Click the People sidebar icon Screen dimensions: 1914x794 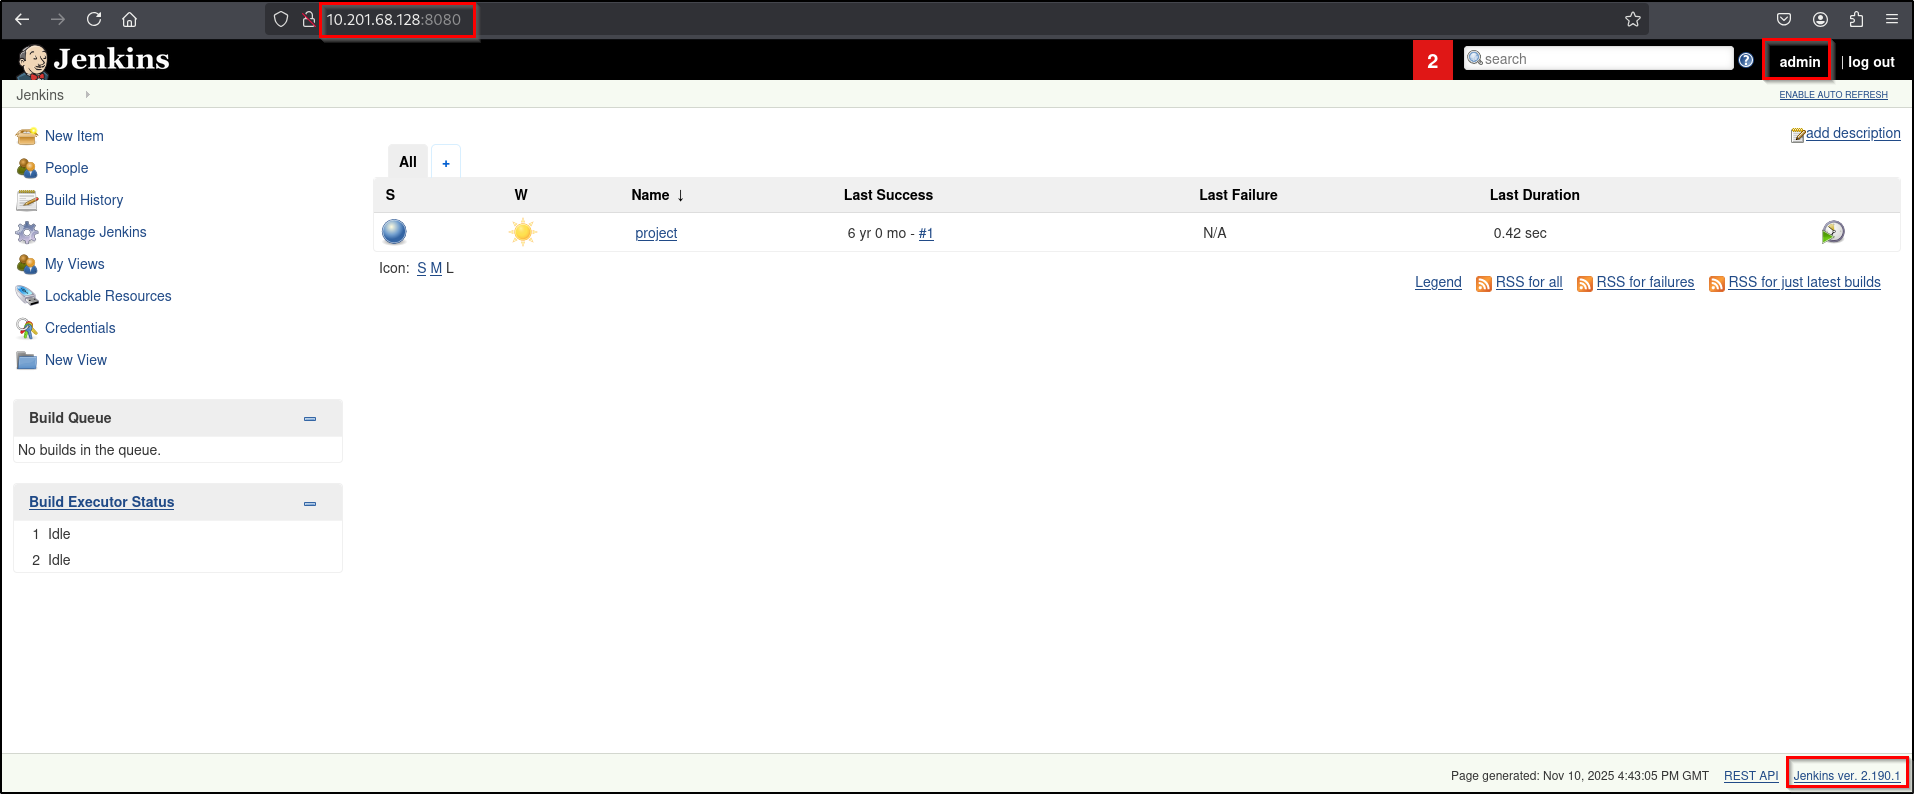pyautogui.click(x=27, y=168)
